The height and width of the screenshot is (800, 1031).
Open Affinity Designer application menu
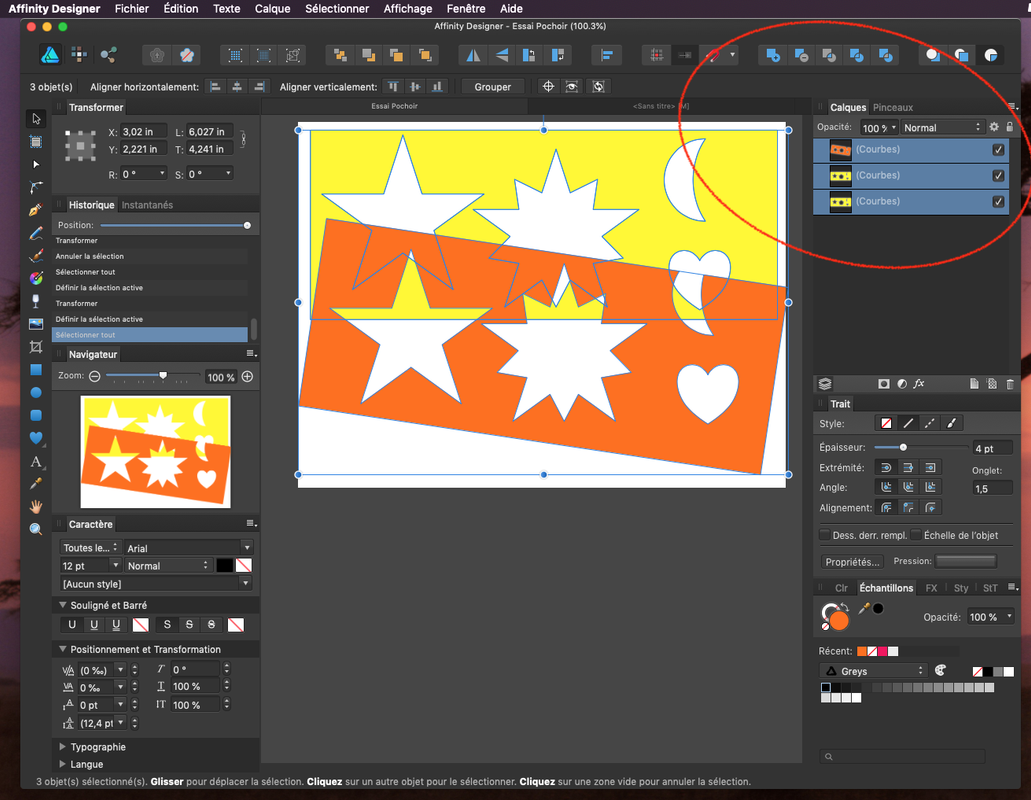(x=54, y=9)
